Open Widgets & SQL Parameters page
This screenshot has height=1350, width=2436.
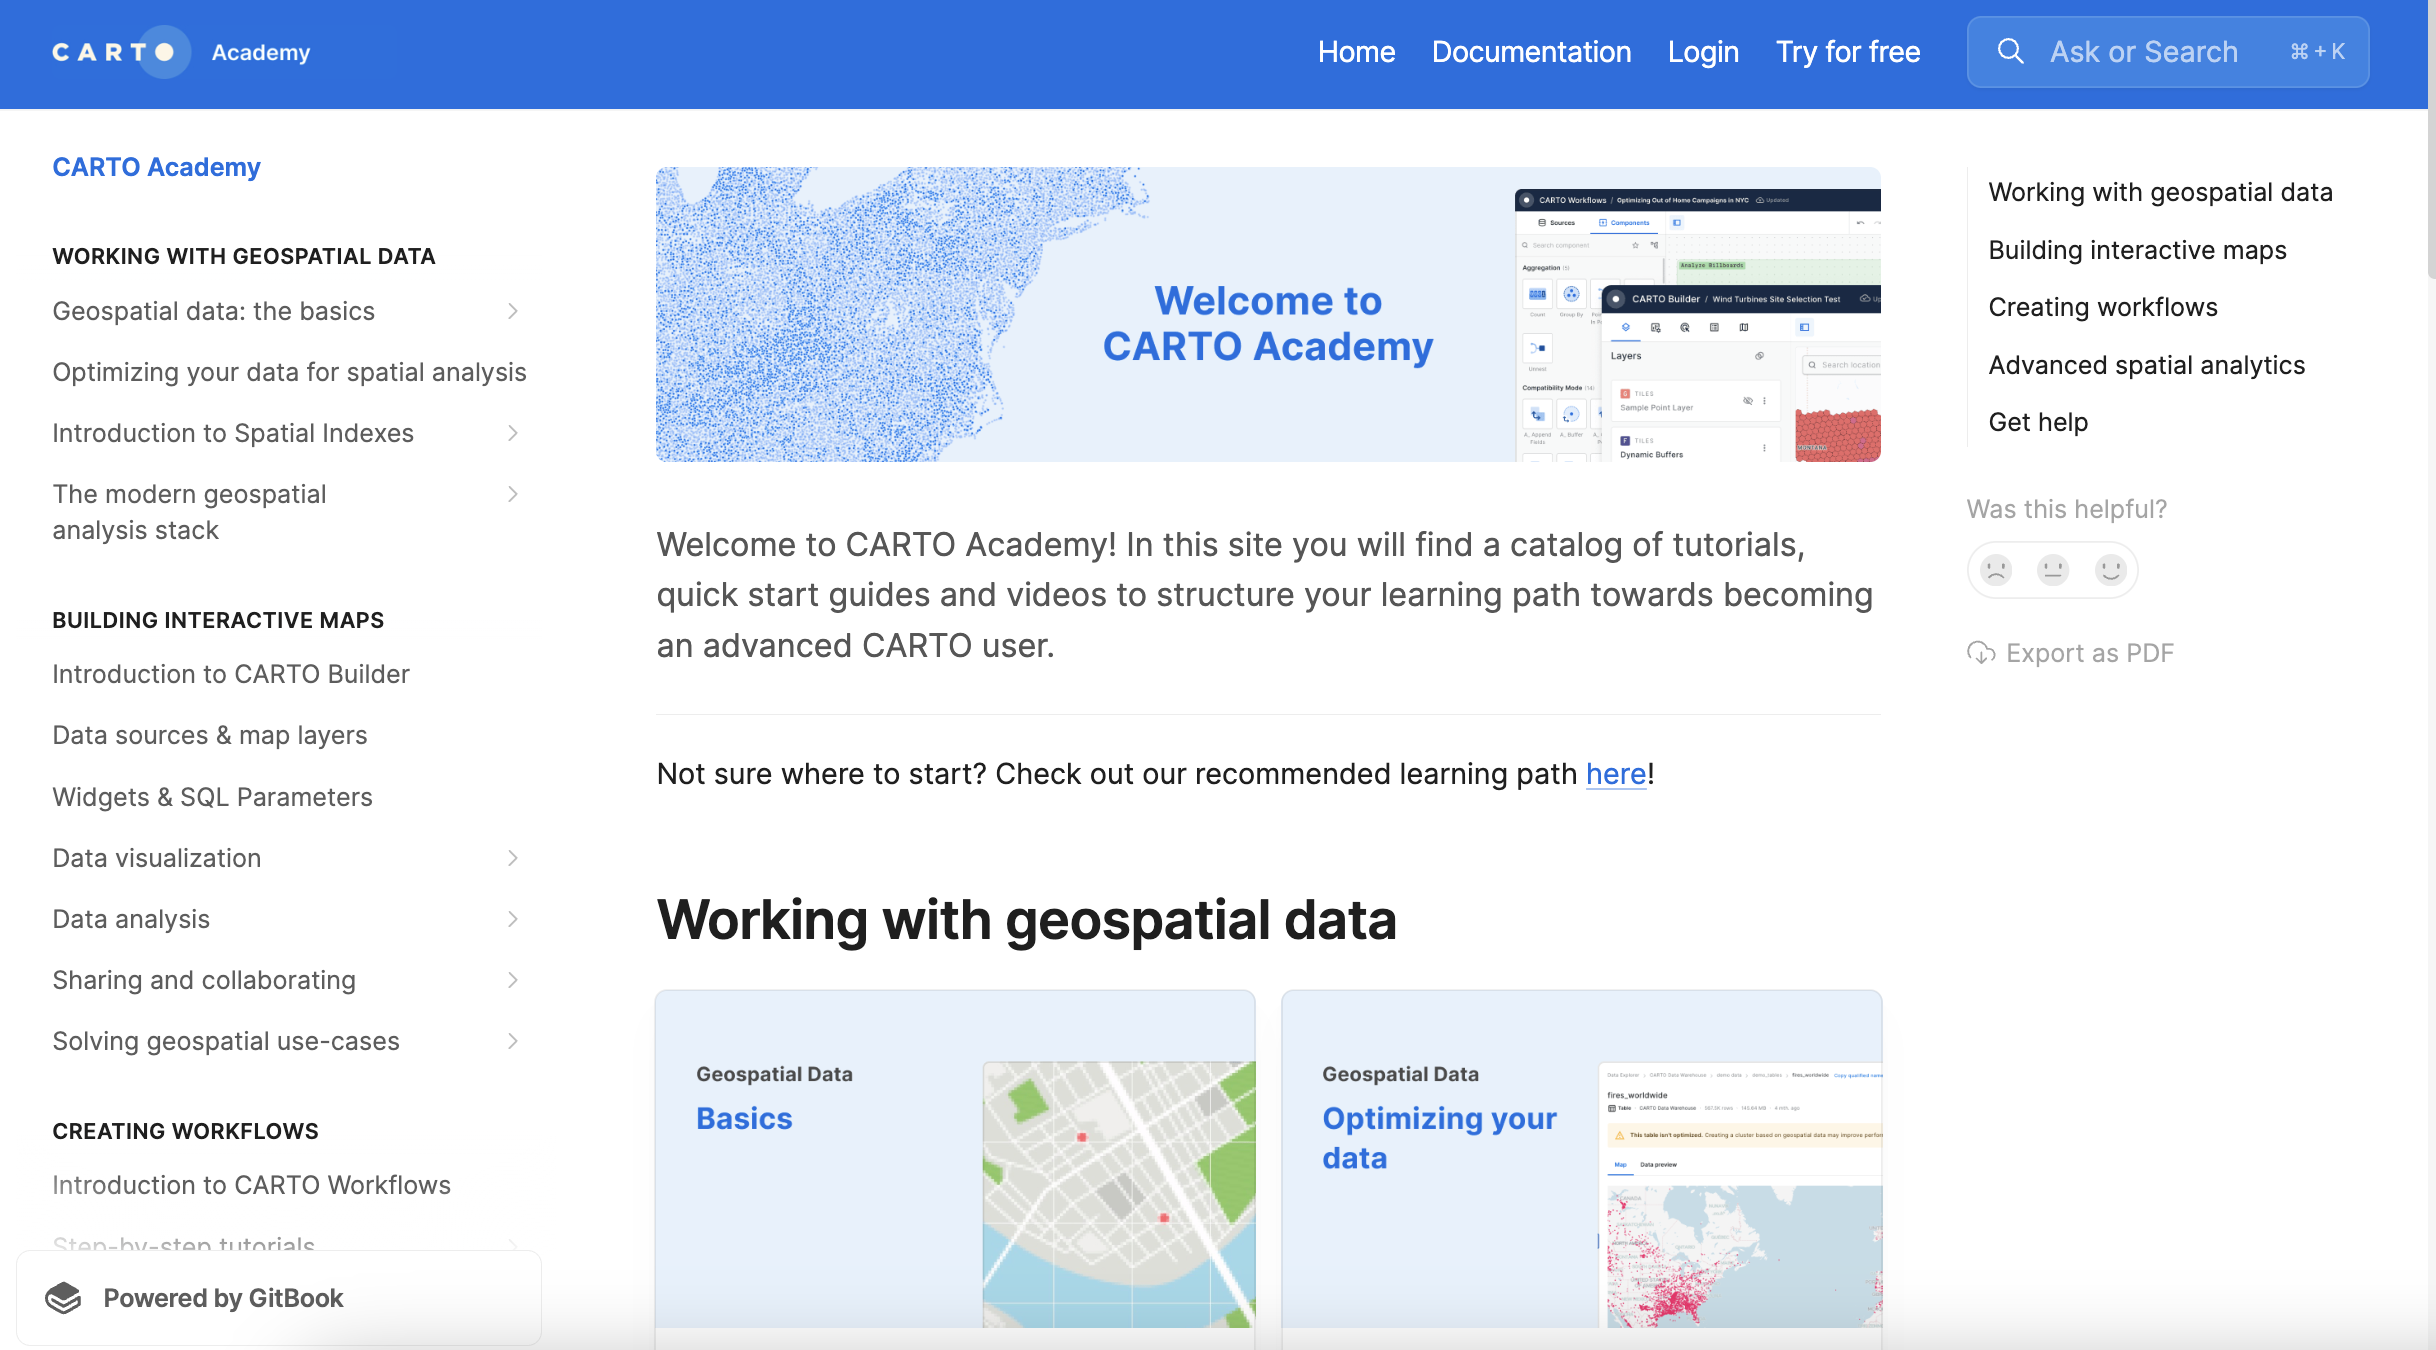(212, 797)
